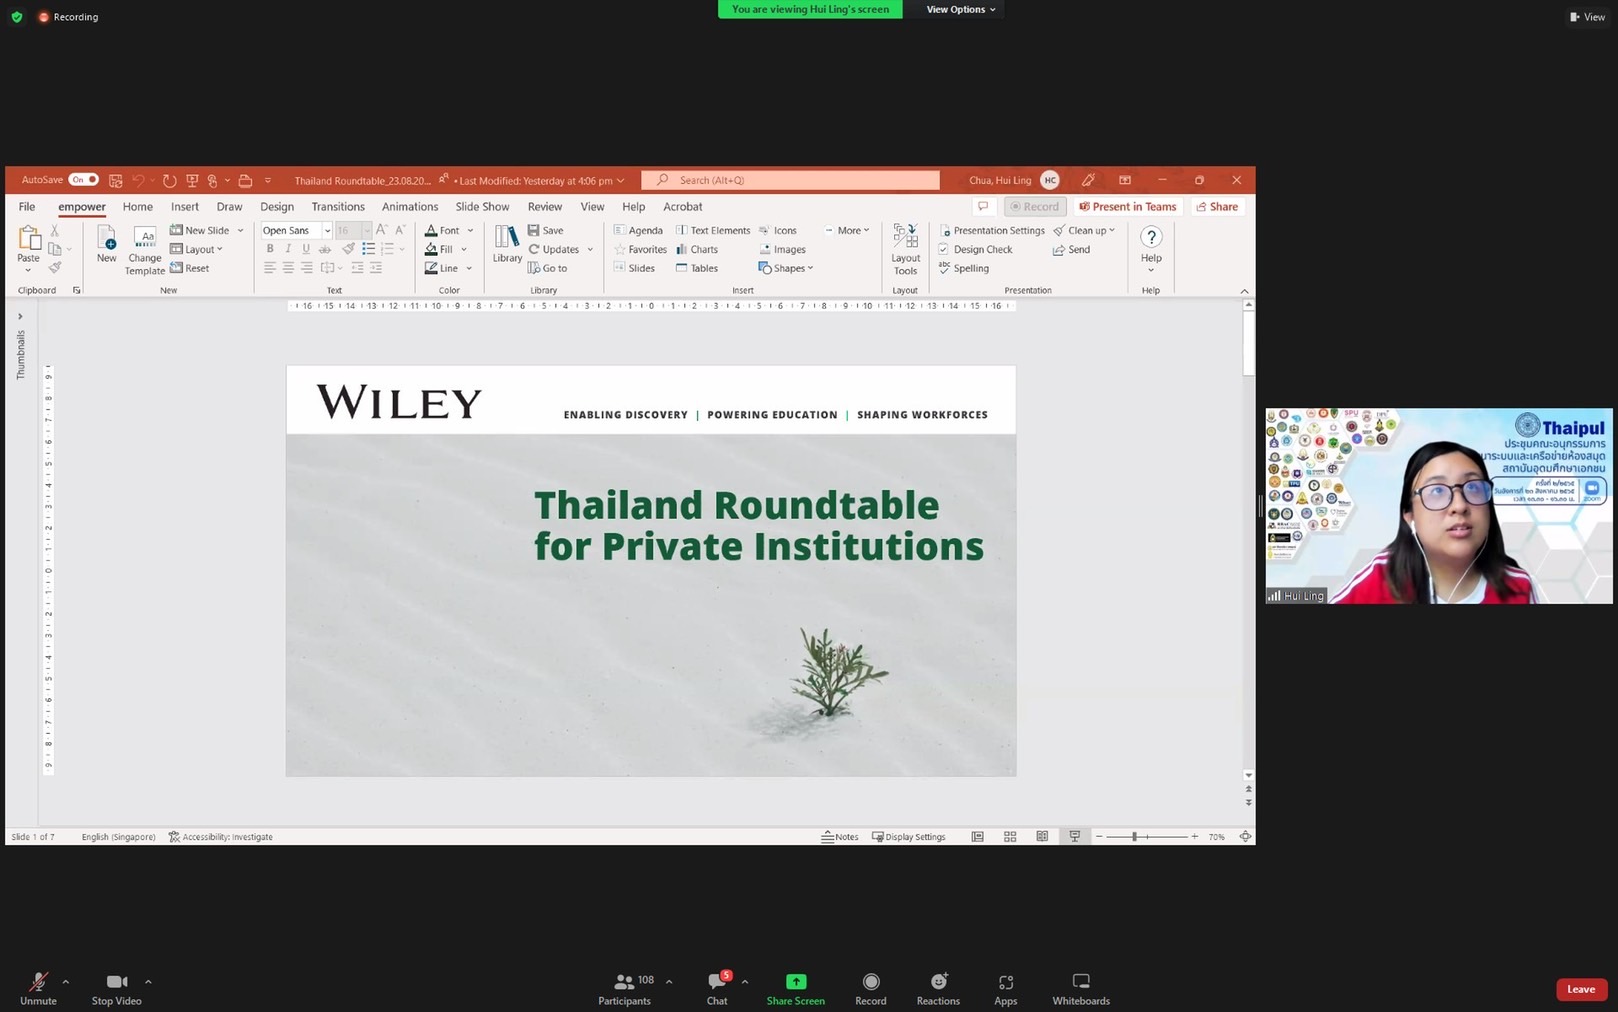1618x1012 pixels.
Task: Click Present in Teams
Action: coord(1128,207)
